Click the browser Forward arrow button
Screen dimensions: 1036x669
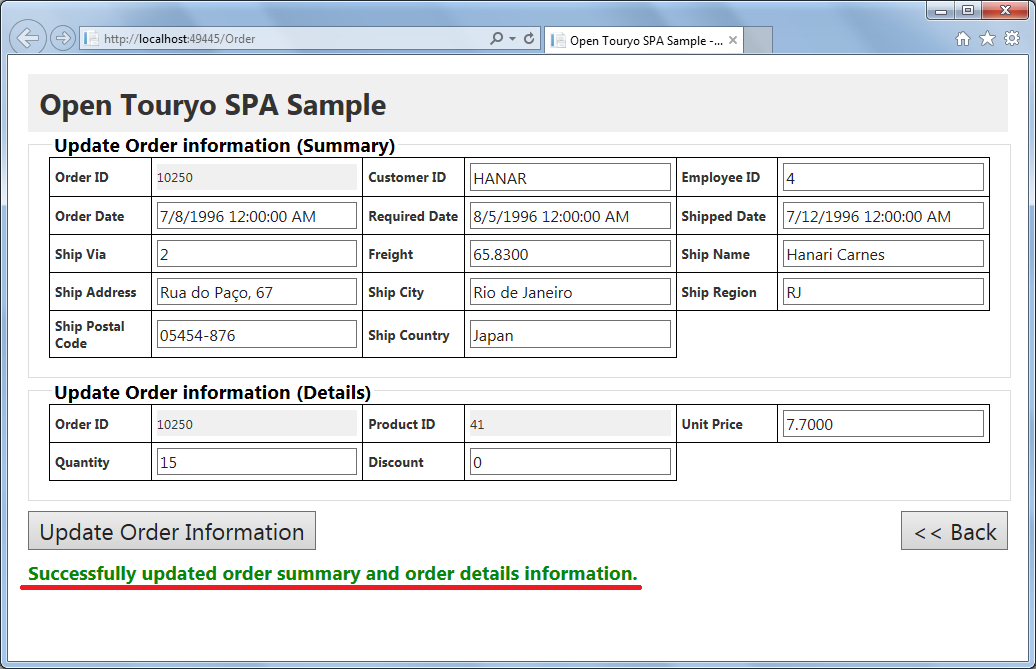(62, 39)
